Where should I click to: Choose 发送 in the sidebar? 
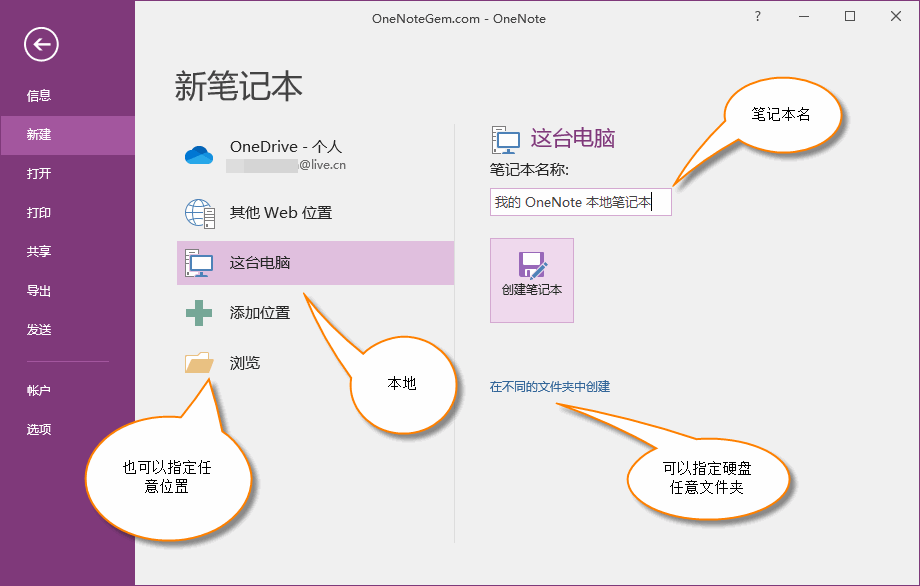click(x=39, y=330)
